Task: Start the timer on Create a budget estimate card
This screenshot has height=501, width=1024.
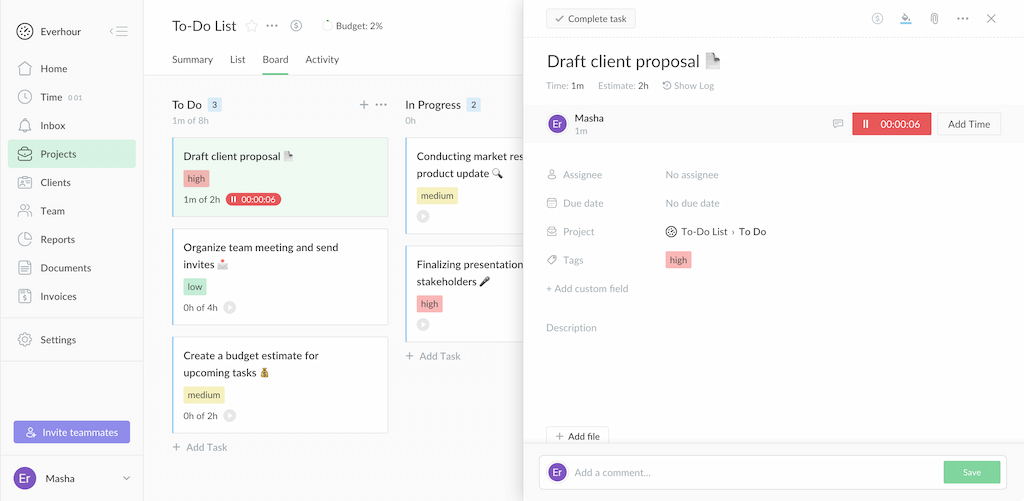Action: (230, 415)
